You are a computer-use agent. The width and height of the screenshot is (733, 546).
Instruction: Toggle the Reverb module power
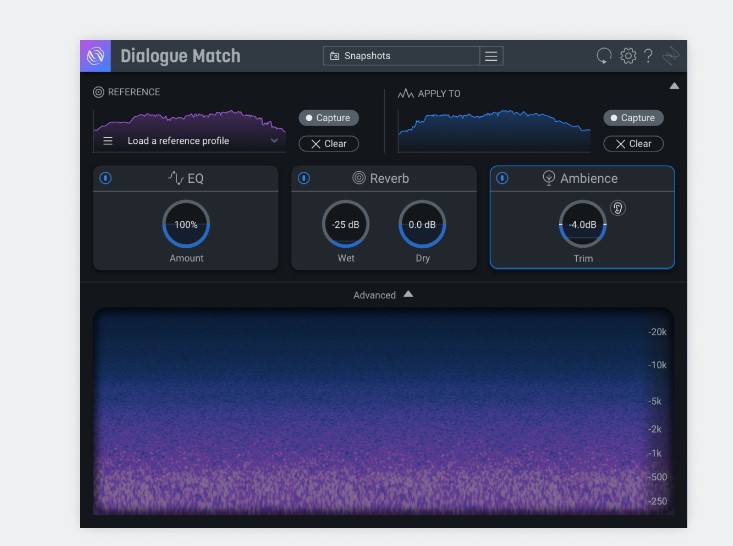point(304,178)
